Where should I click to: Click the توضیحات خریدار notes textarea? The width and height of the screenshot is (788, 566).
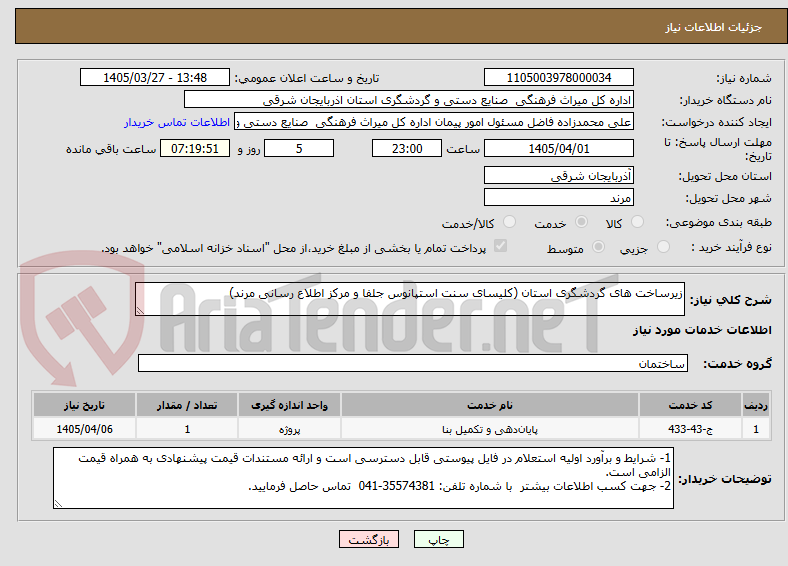click(x=363, y=478)
